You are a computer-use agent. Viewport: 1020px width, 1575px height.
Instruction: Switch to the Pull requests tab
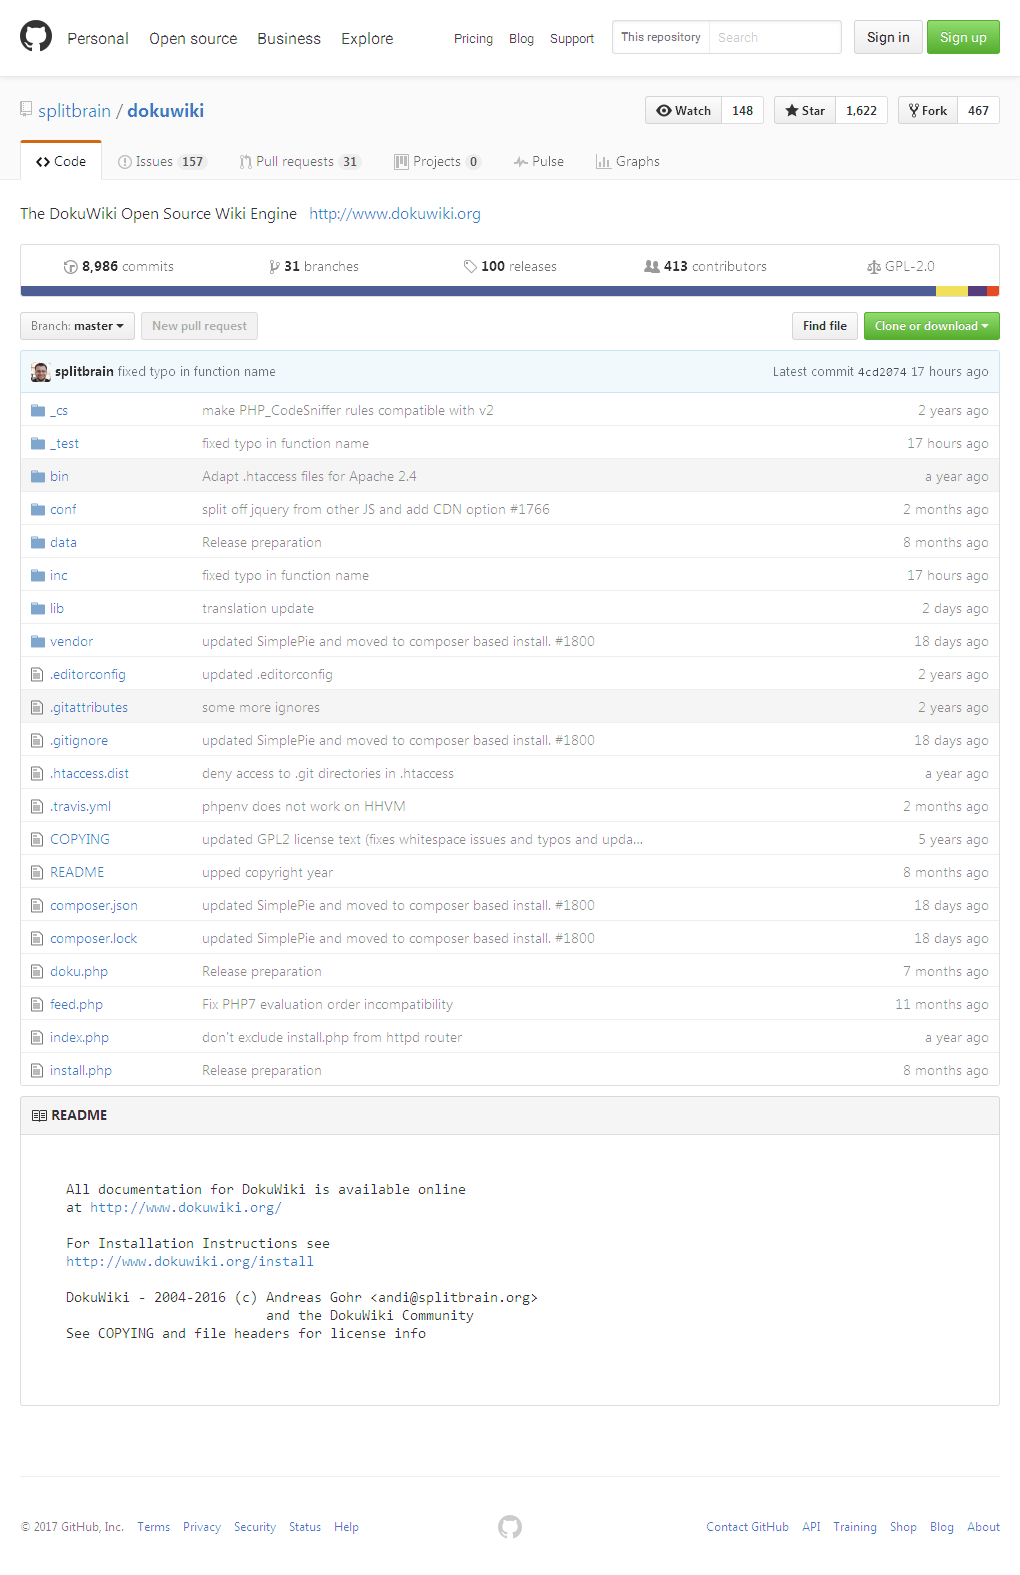click(299, 161)
